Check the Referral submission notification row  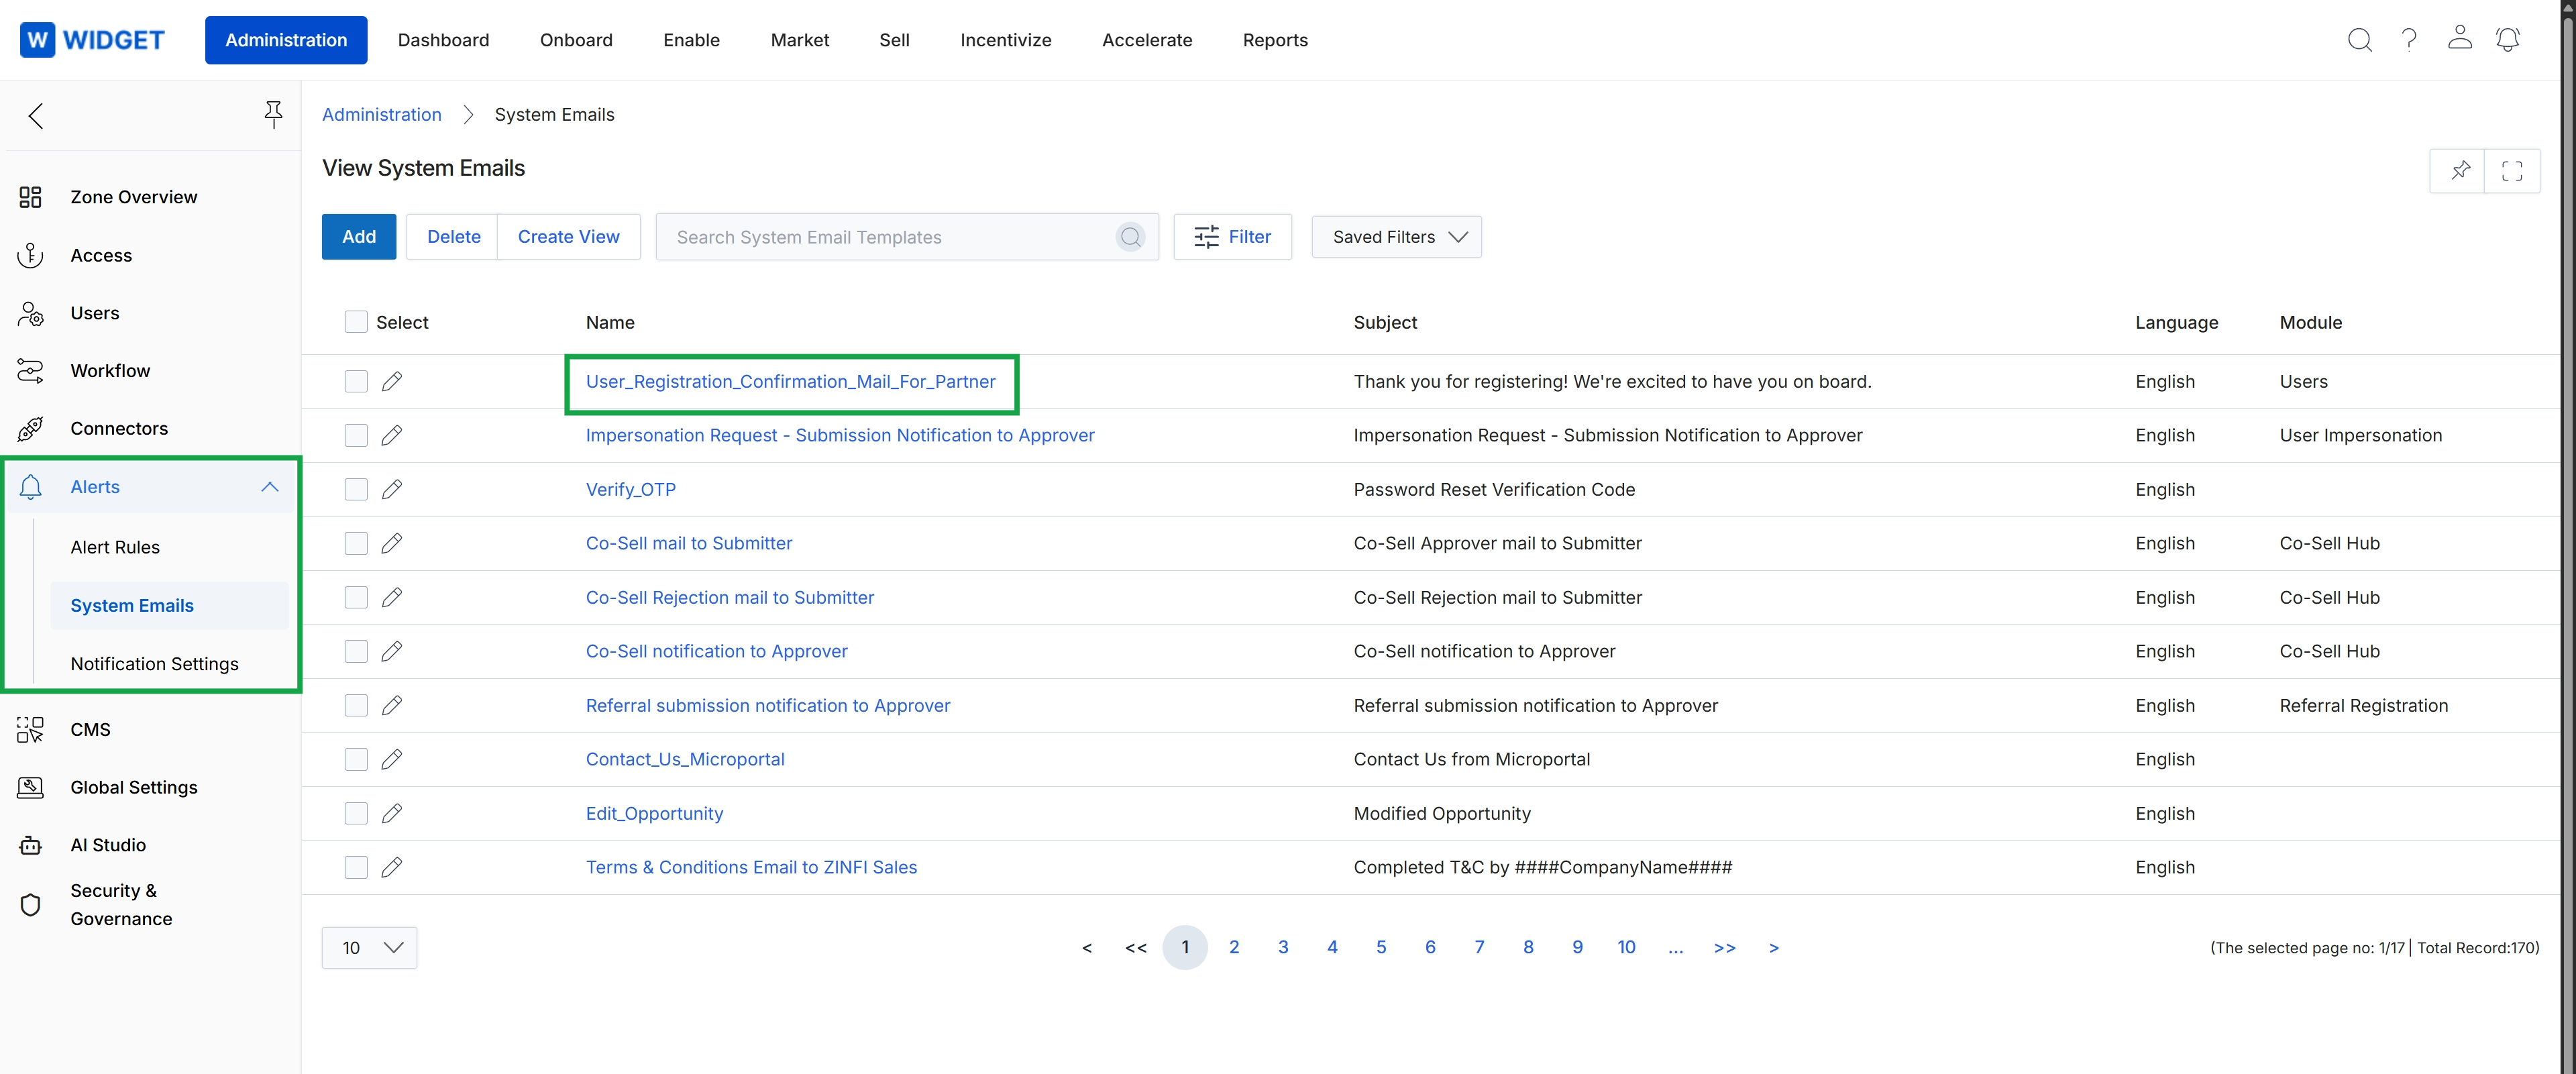tap(356, 705)
